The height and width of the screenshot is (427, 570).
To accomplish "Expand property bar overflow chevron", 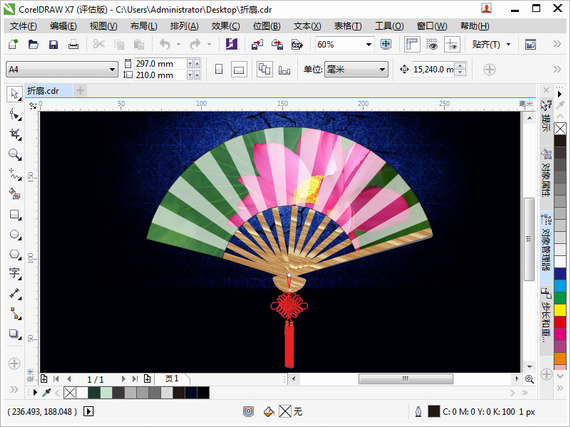I will tap(557, 69).
